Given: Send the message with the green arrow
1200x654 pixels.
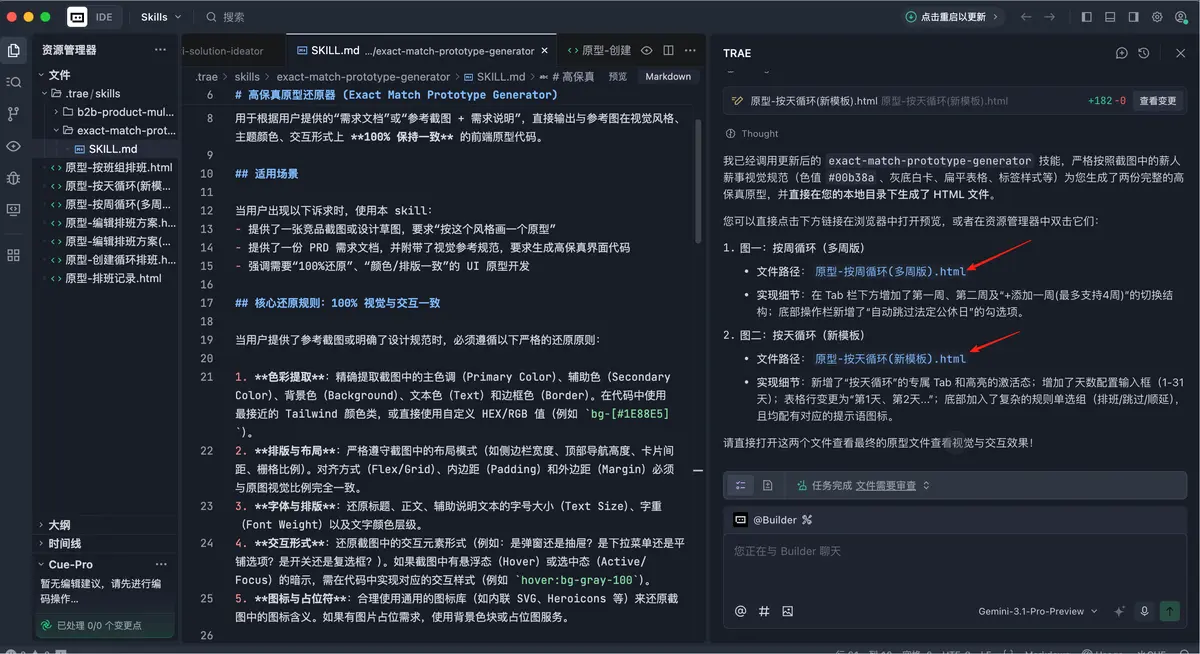Looking at the screenshot, I should coord(1169,611).
